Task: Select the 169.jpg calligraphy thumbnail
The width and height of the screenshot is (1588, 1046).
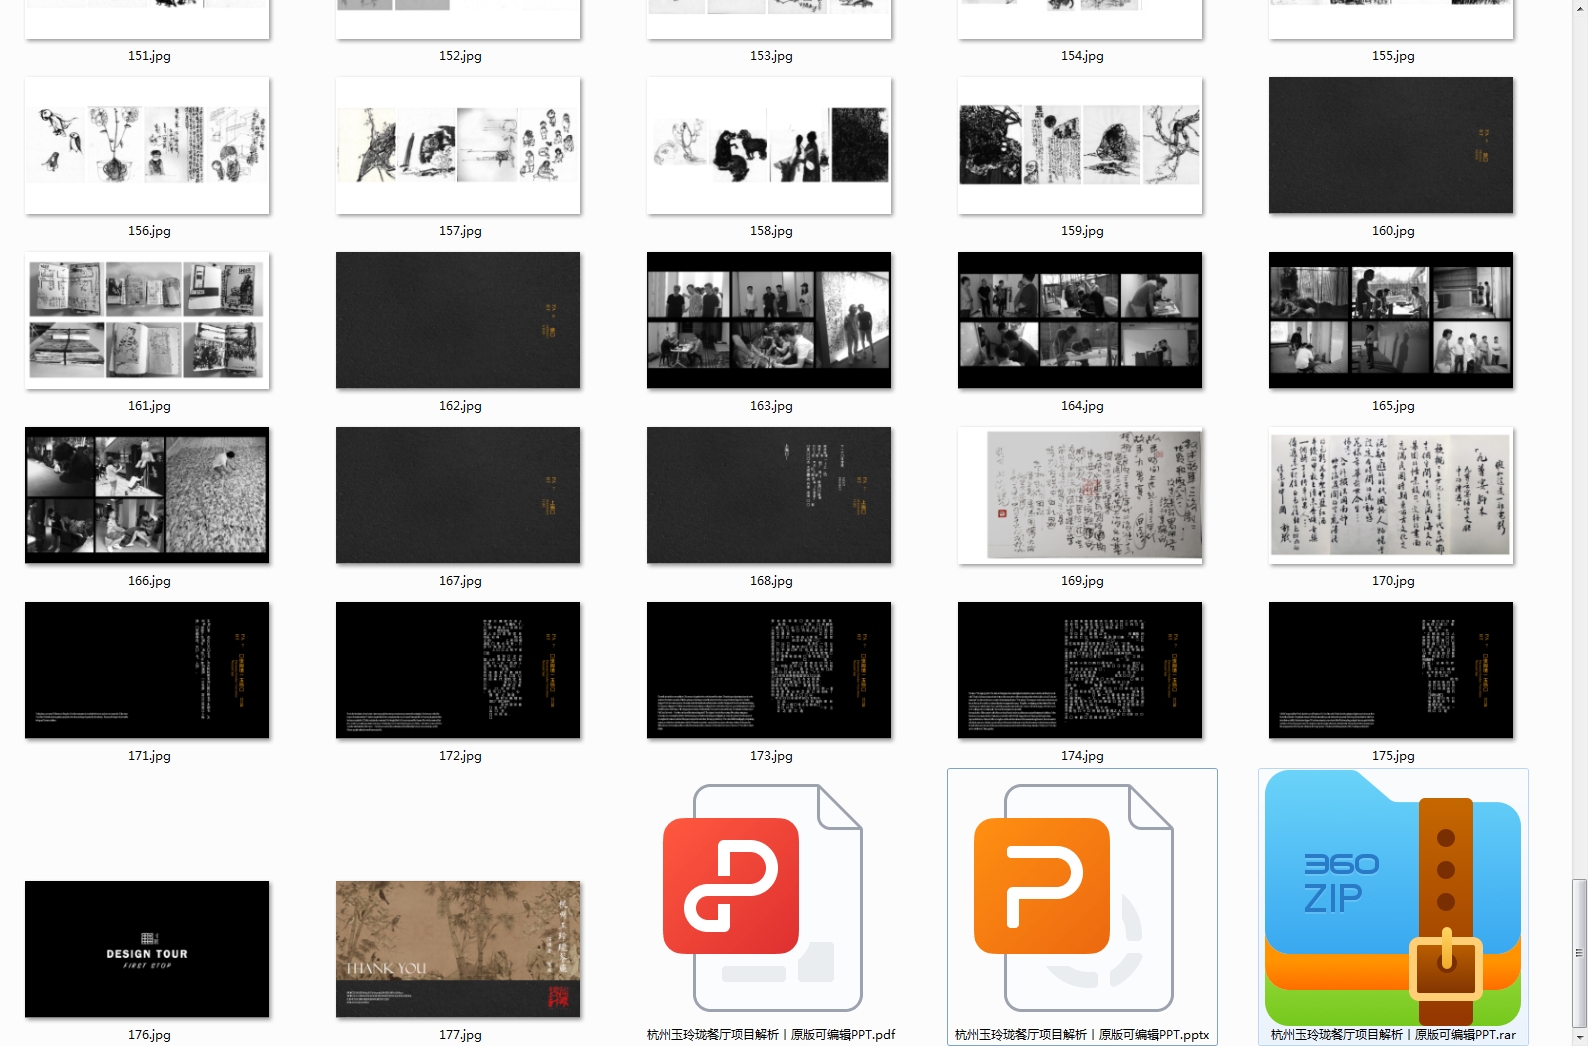Action: (x=1080, y=495)
